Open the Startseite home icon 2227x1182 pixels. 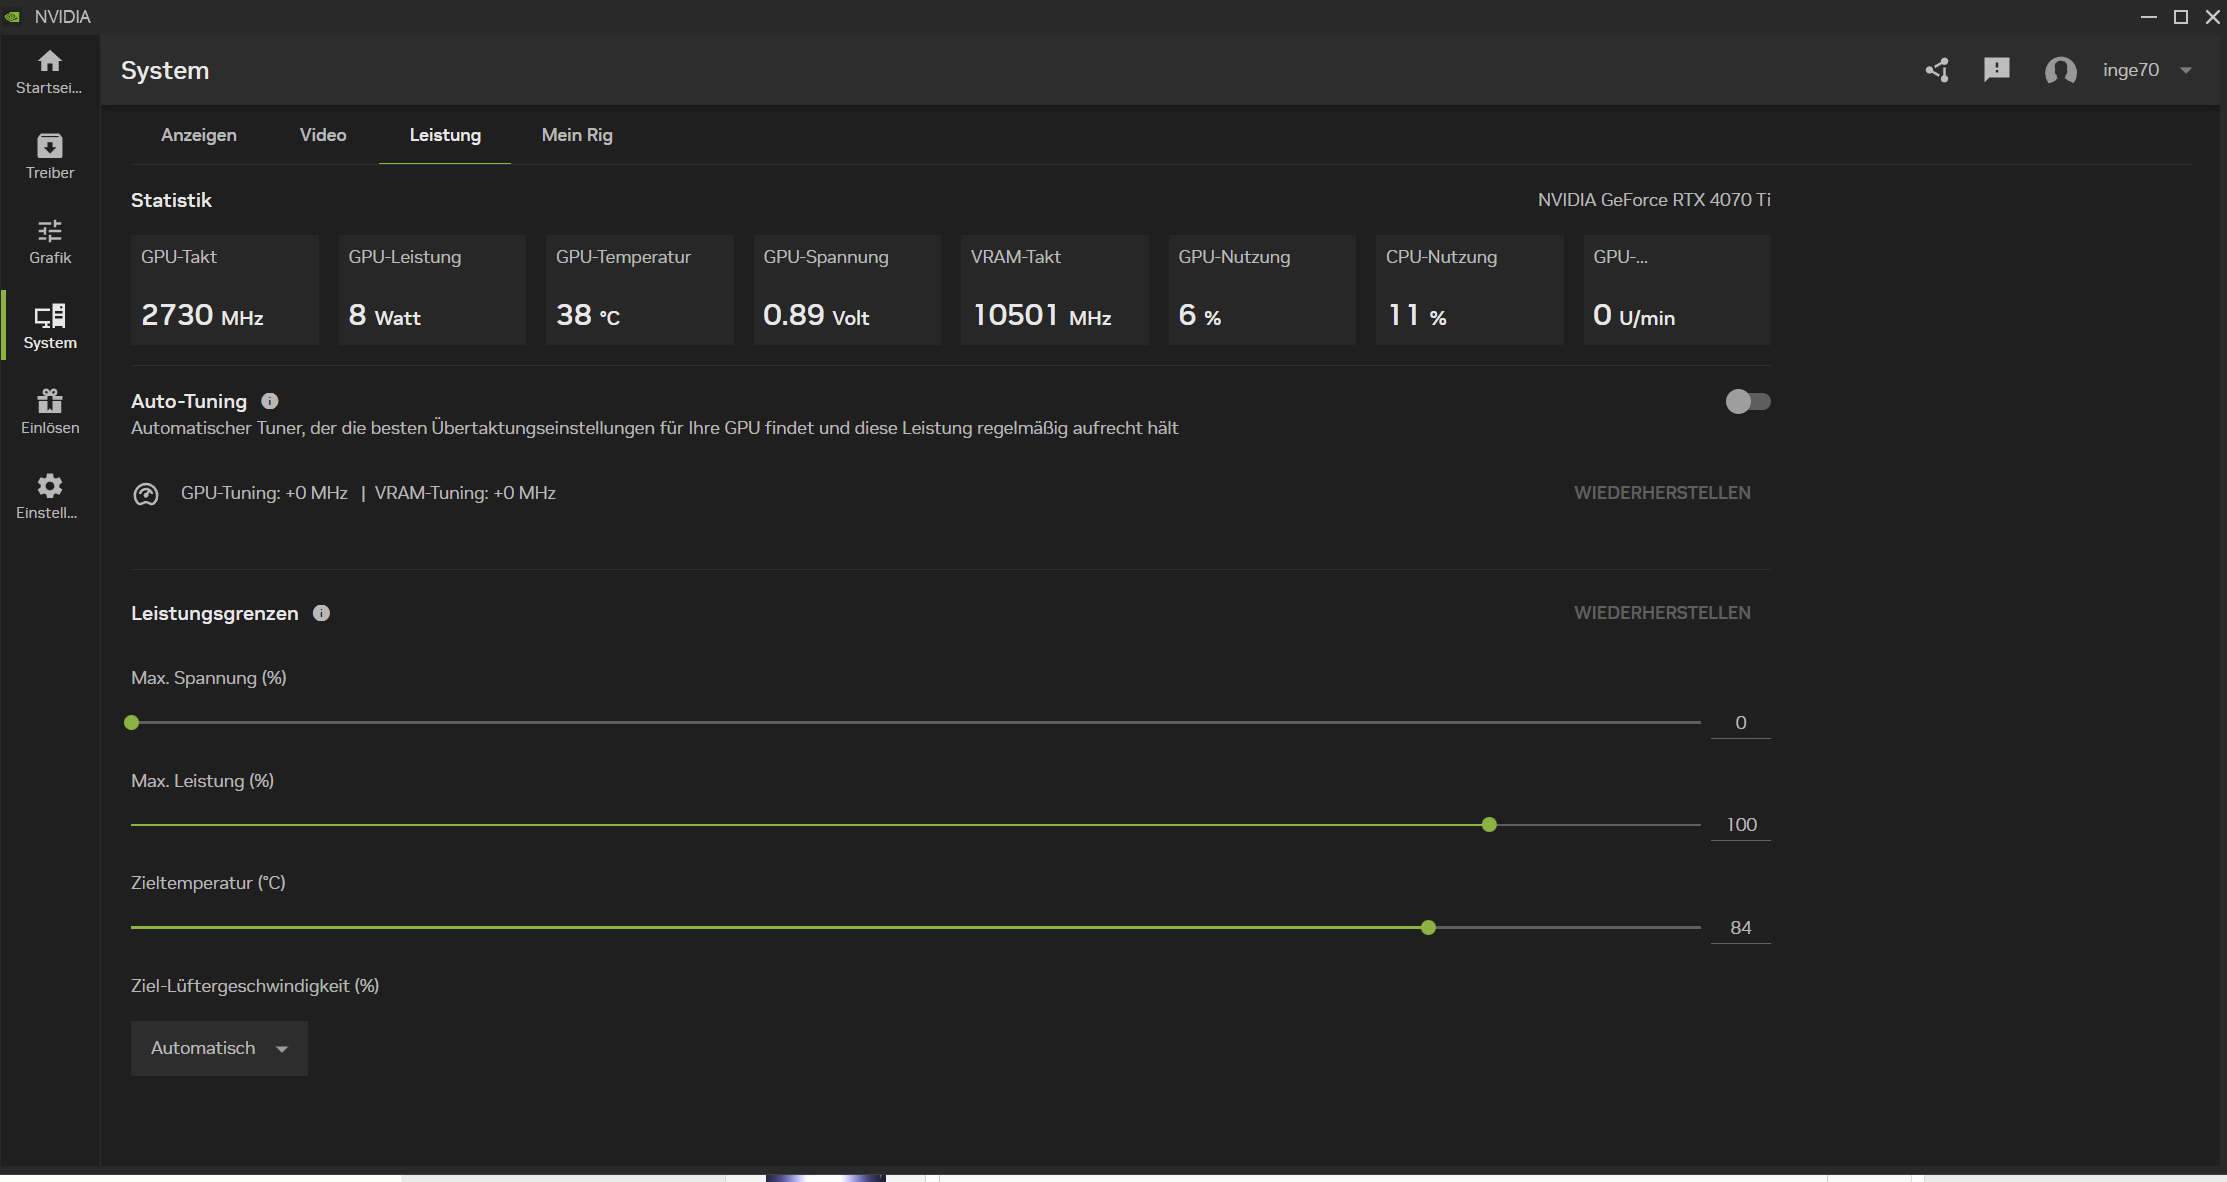[49, 71]
